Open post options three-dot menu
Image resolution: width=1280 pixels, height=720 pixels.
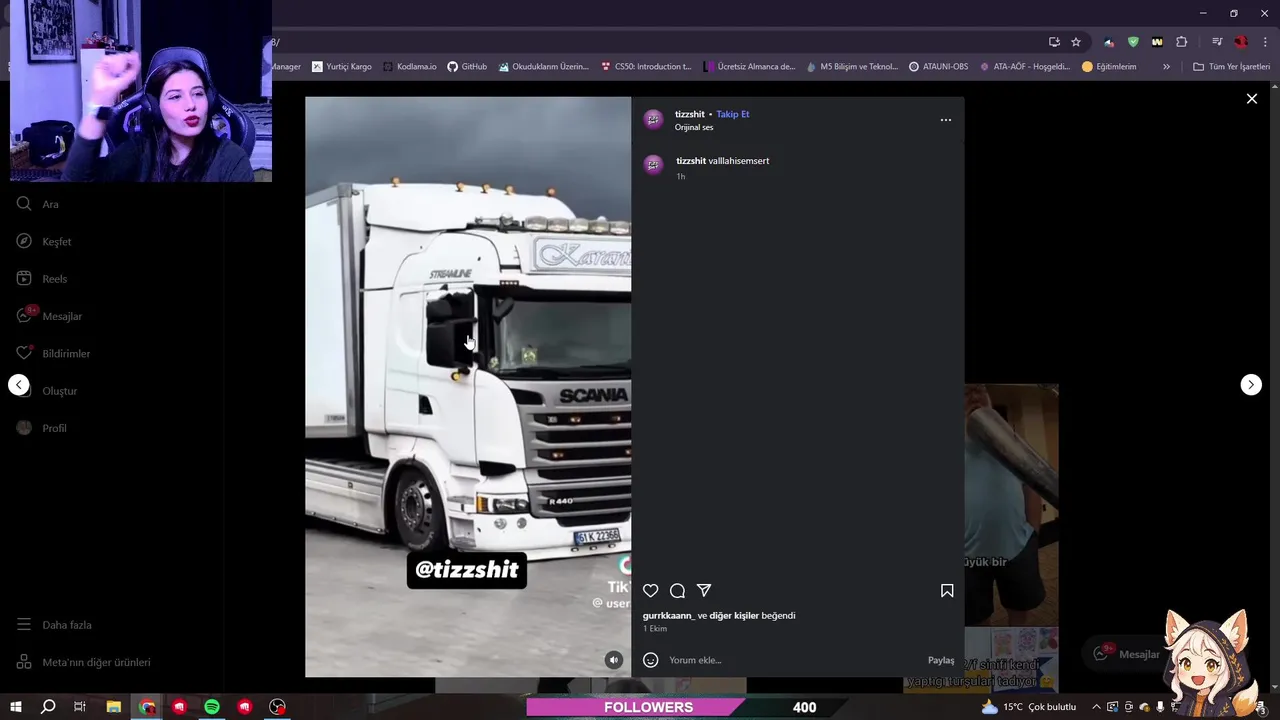(946, 120)
